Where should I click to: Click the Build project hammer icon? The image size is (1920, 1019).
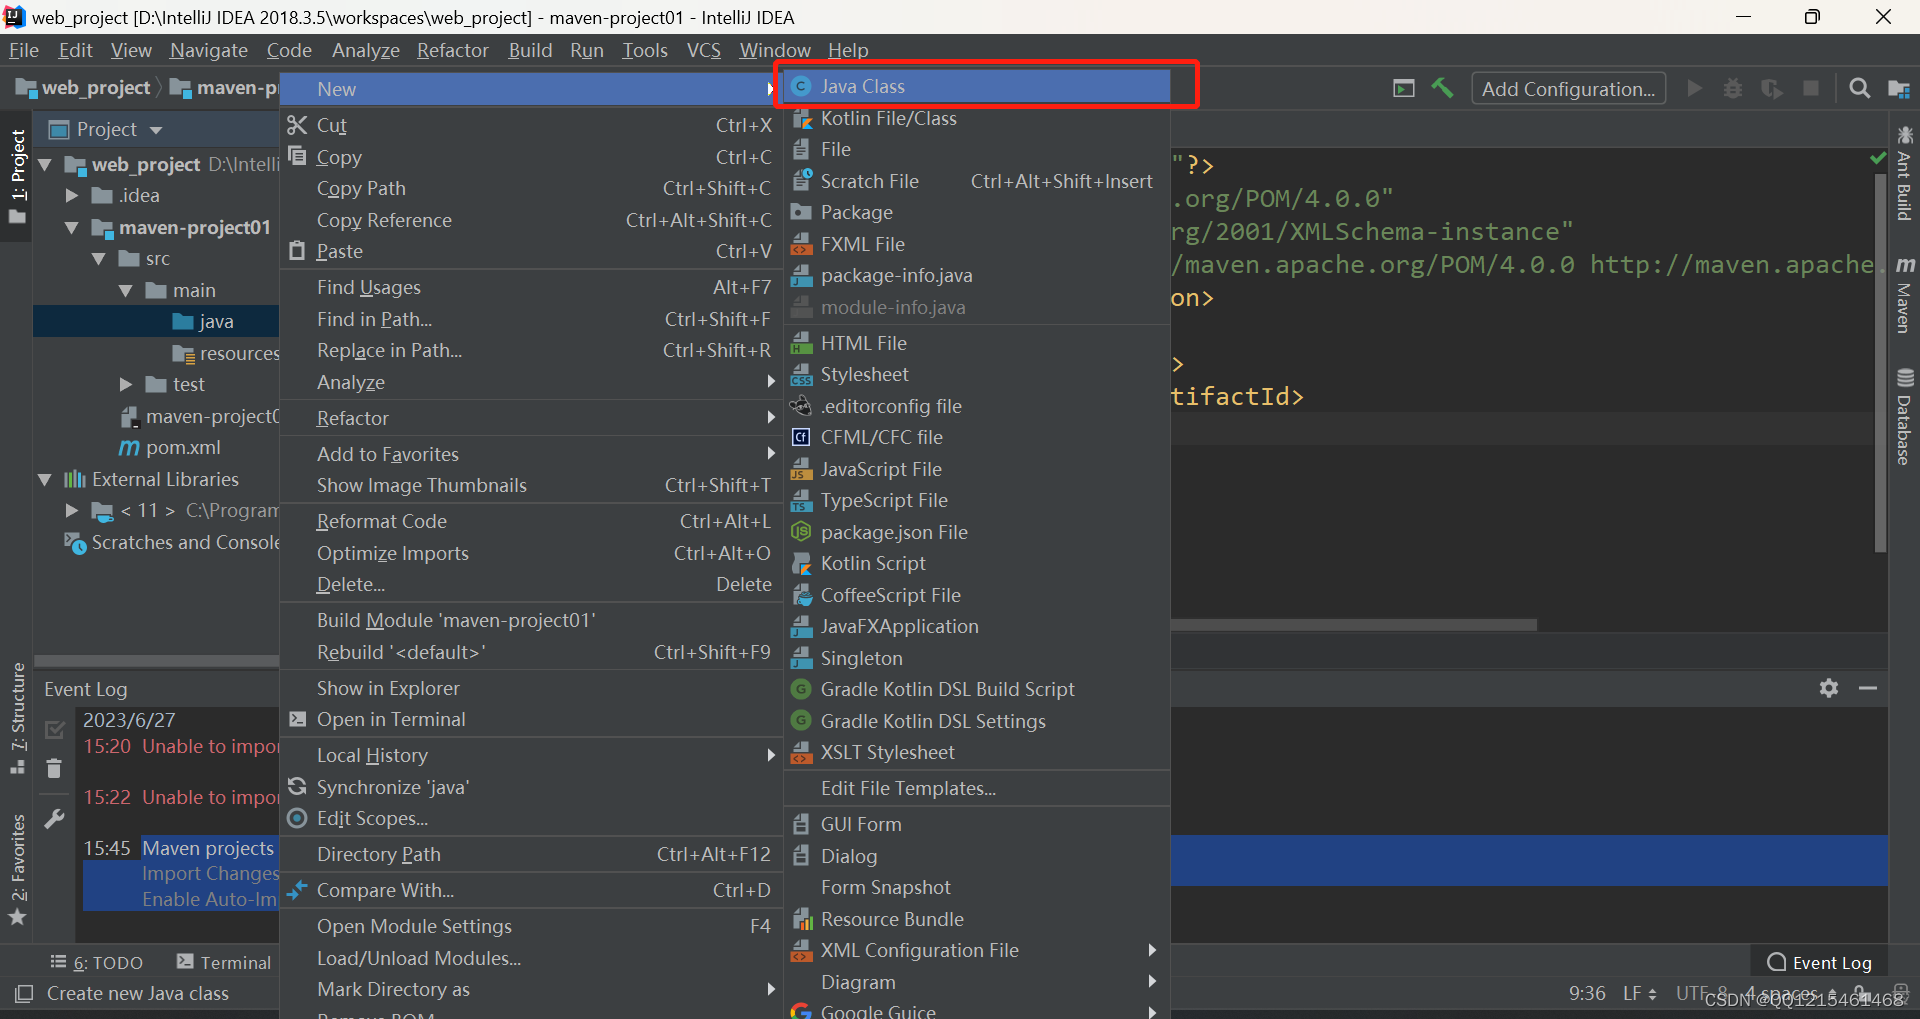point(1442,88)
